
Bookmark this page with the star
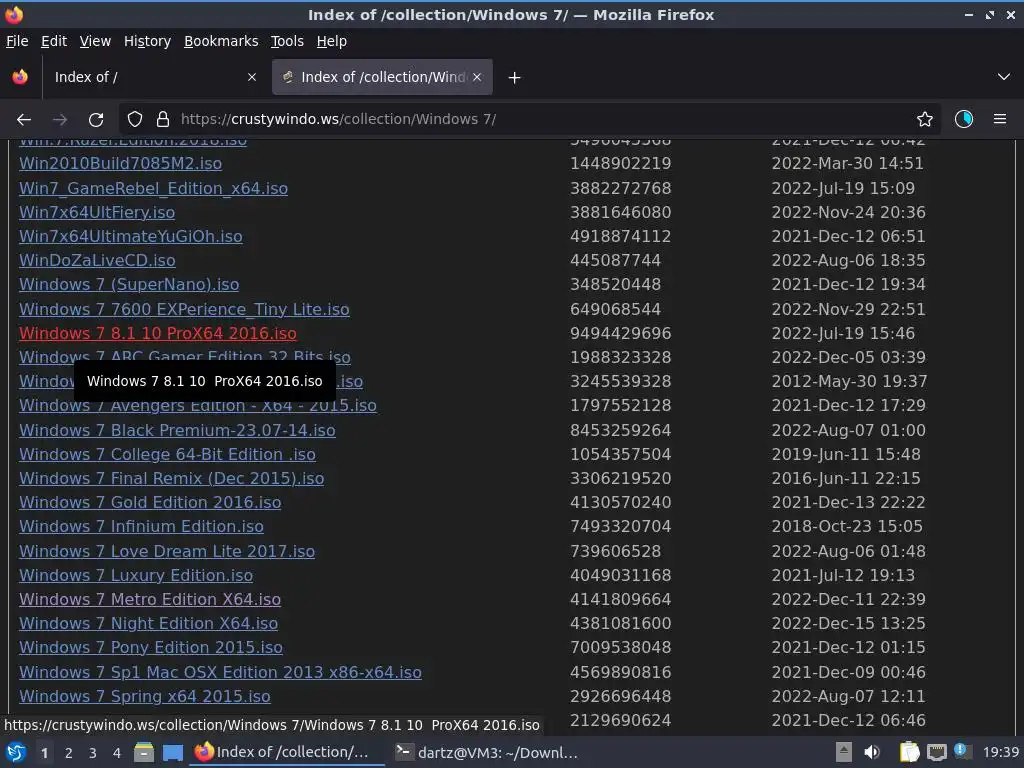point(924,120)
